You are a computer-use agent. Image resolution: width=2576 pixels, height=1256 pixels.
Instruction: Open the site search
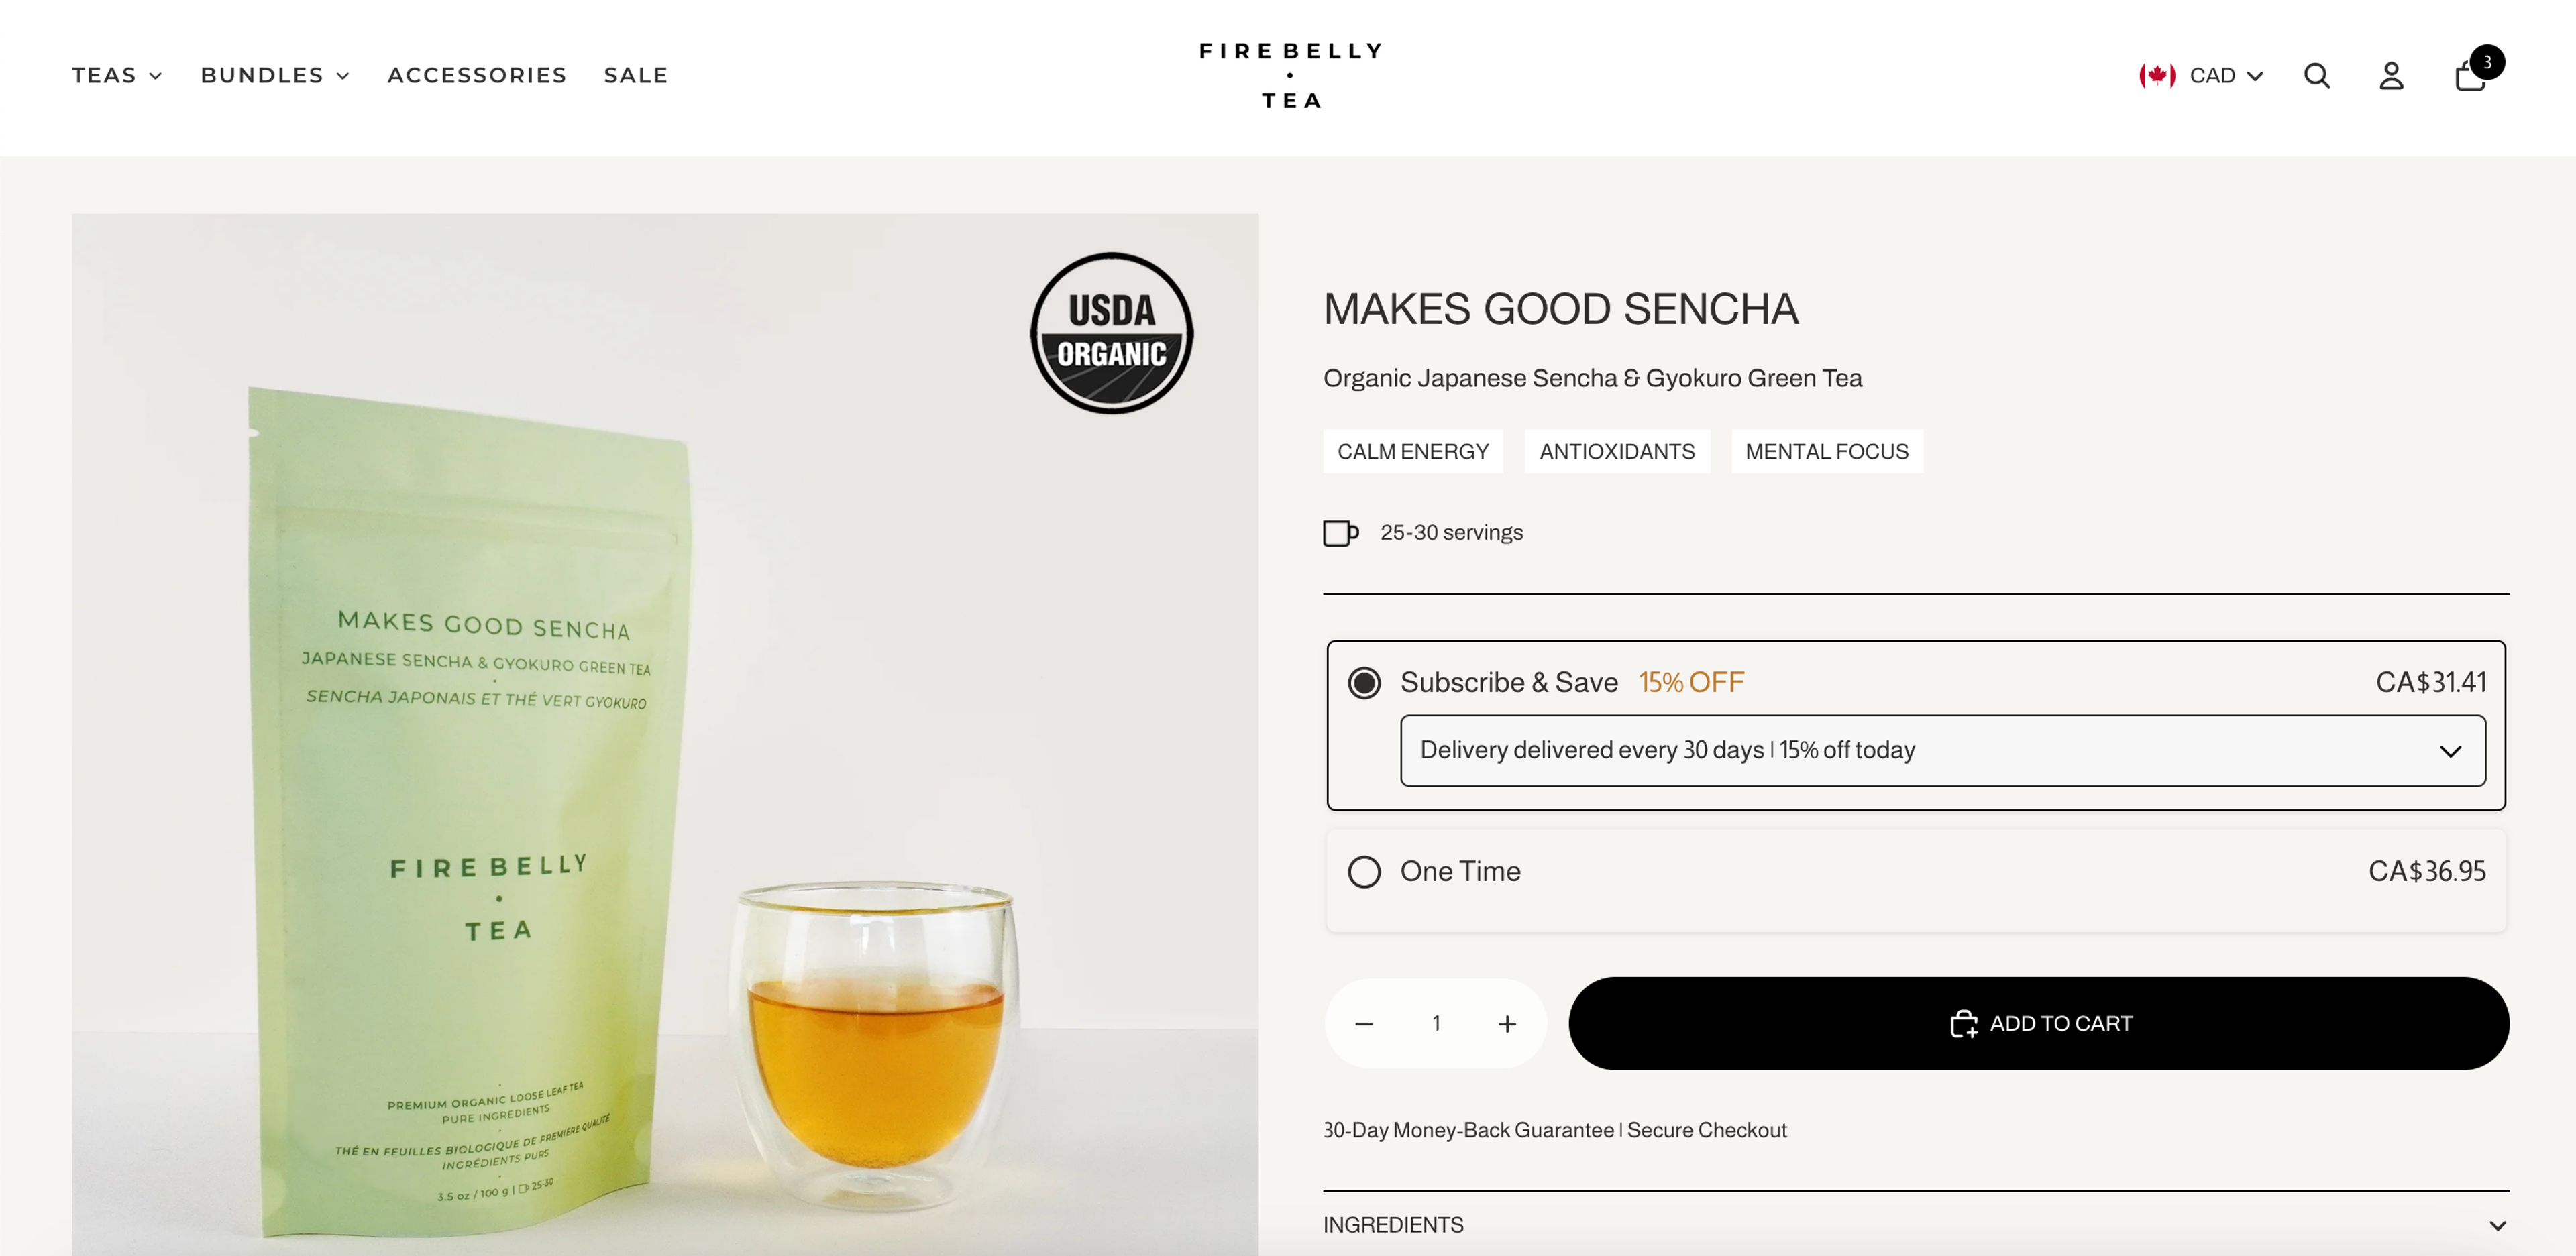click(x=2317, y=75)
